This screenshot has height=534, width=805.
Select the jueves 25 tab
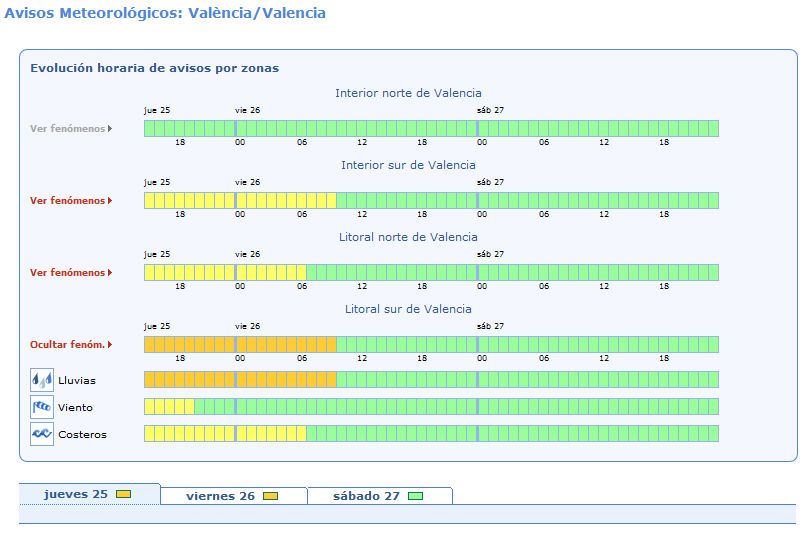coord(90,494)
